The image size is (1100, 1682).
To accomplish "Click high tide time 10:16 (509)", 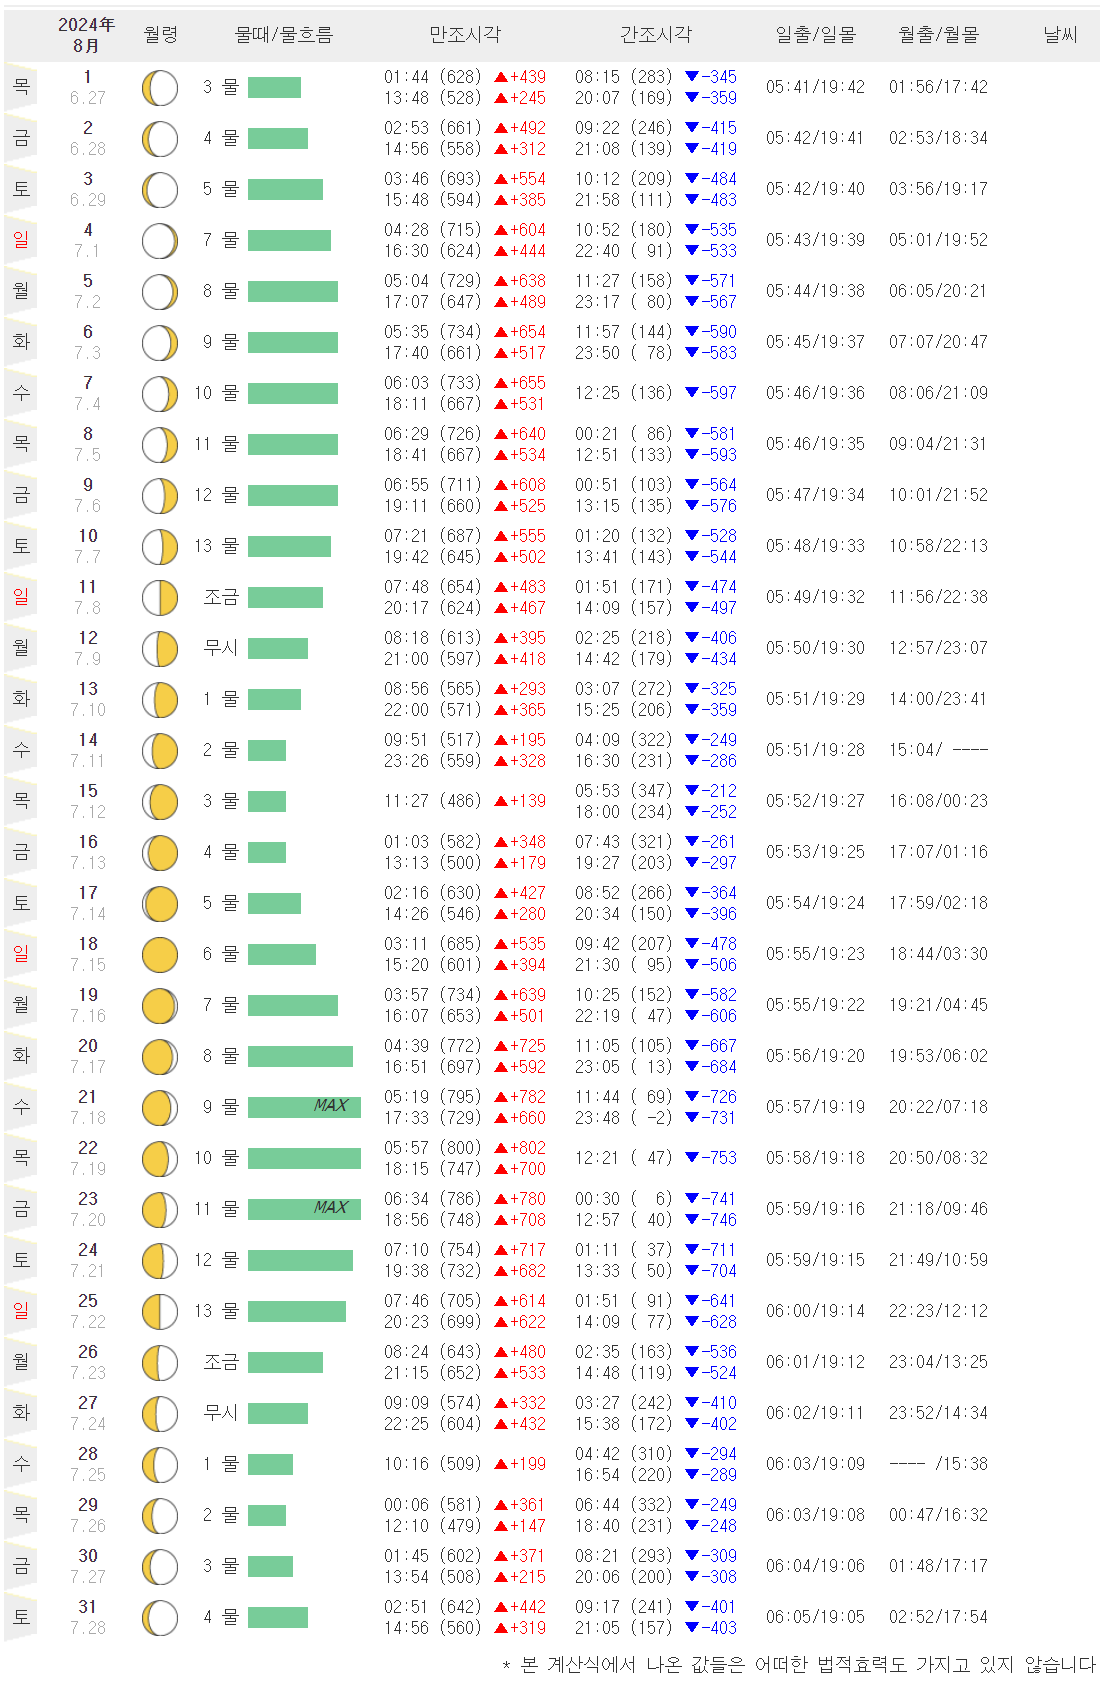I will [432, 1464].
